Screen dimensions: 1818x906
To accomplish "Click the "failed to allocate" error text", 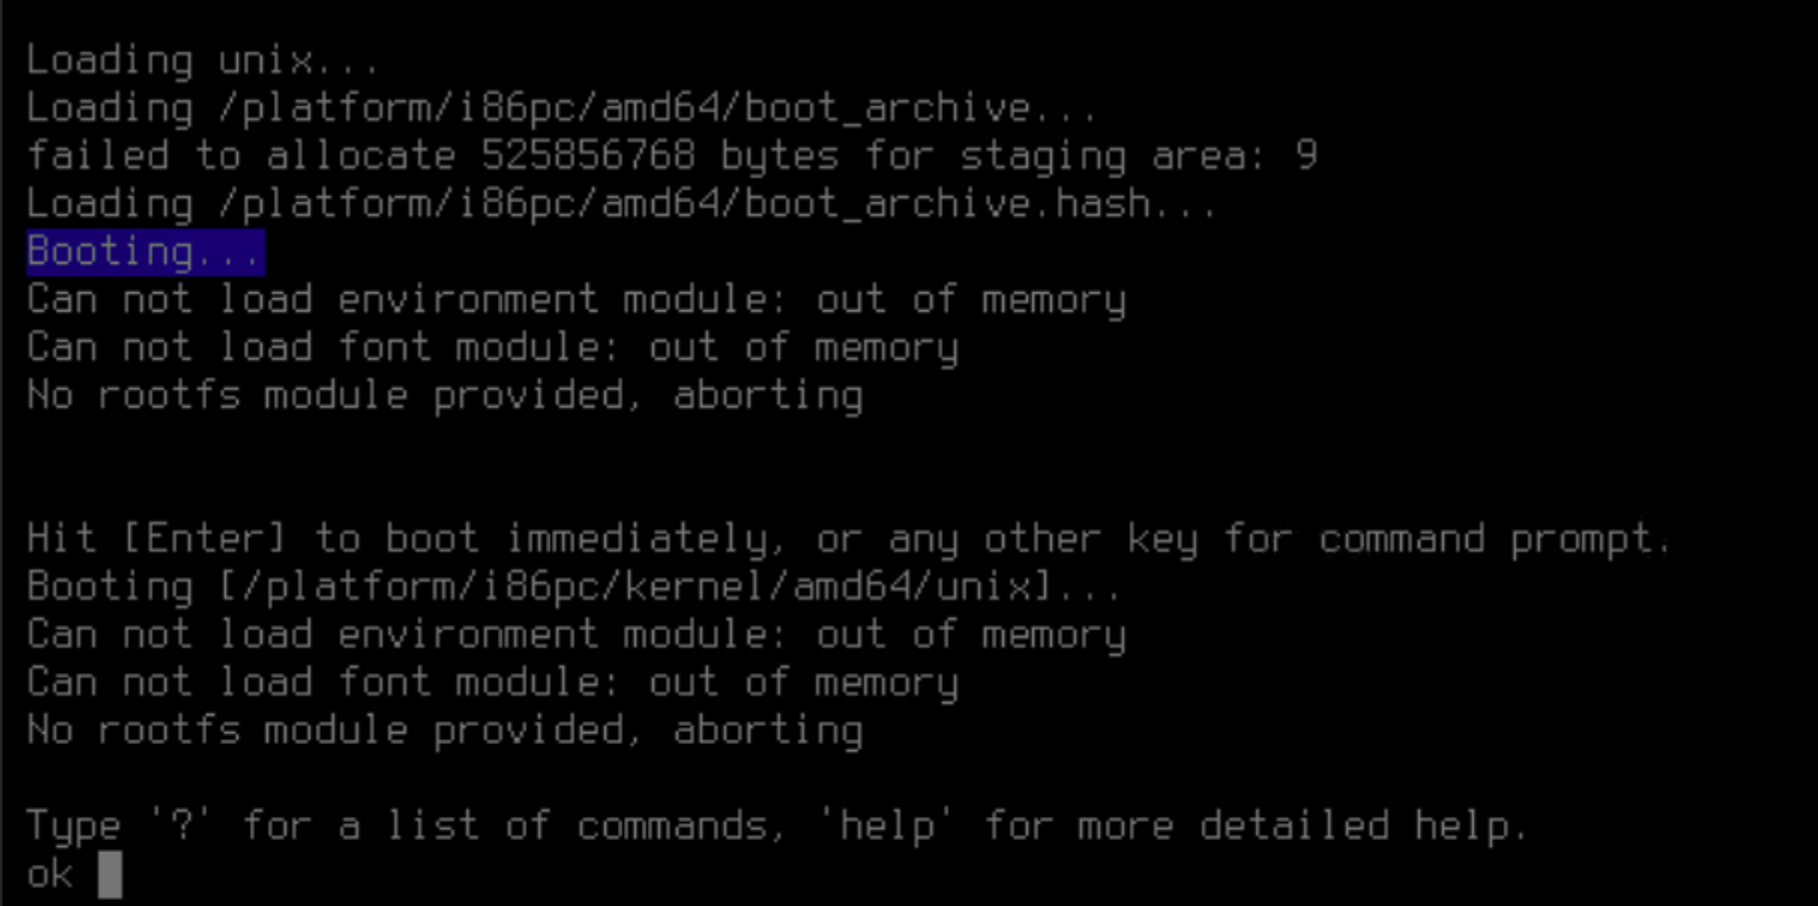I will (240, 155).
